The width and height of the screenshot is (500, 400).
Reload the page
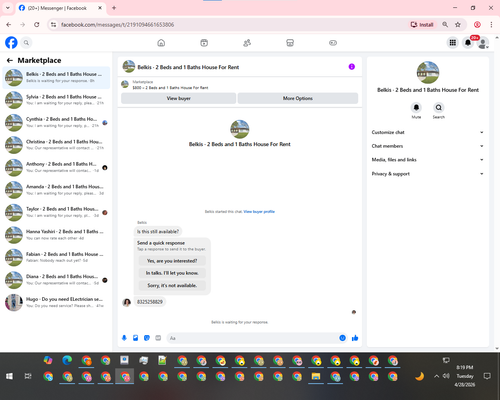(x=37, y=25)
